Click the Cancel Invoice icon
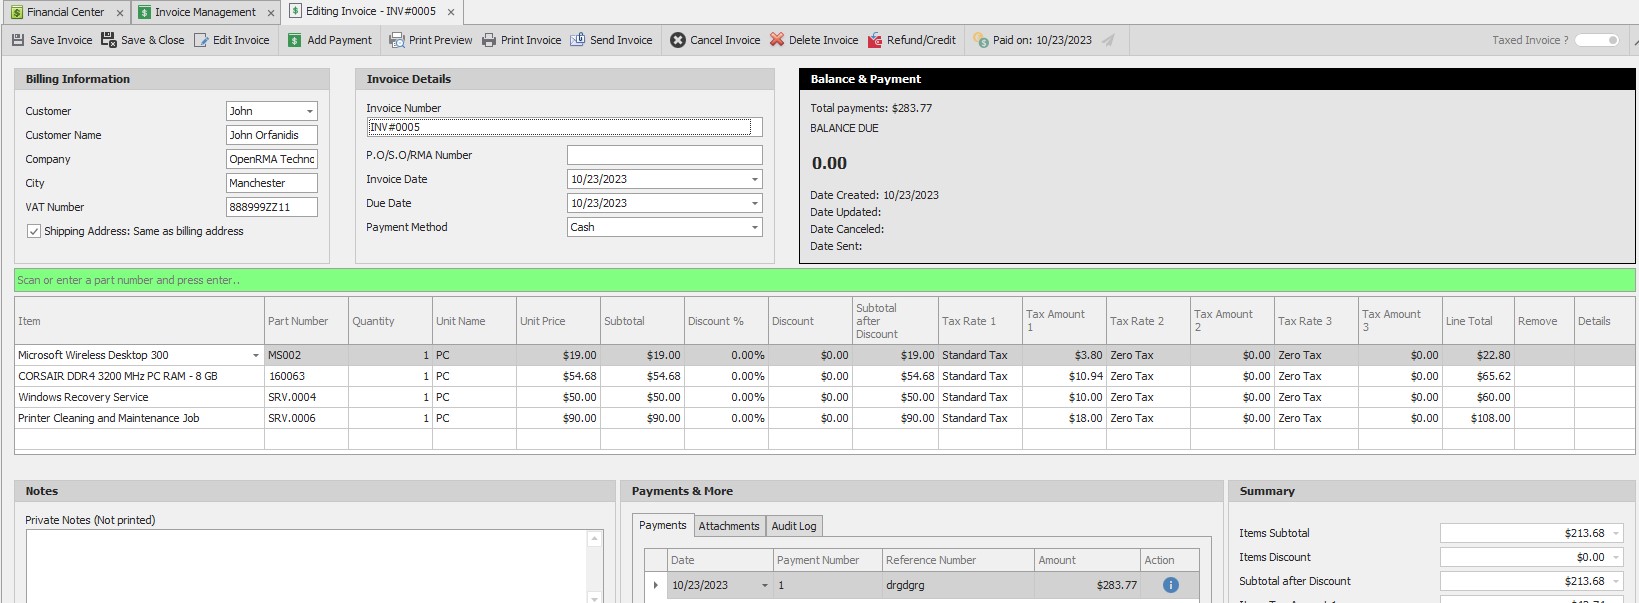The image size is (1639, 603). (x=677, y=40)
